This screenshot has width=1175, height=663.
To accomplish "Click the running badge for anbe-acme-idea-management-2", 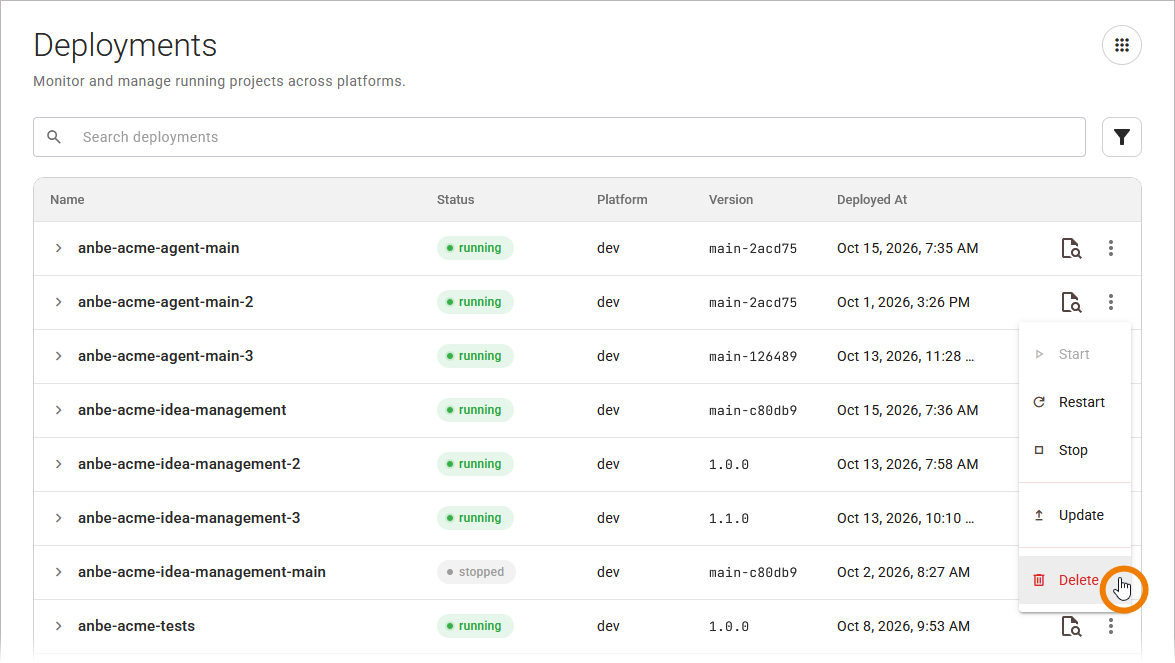I will pos(475,464).
